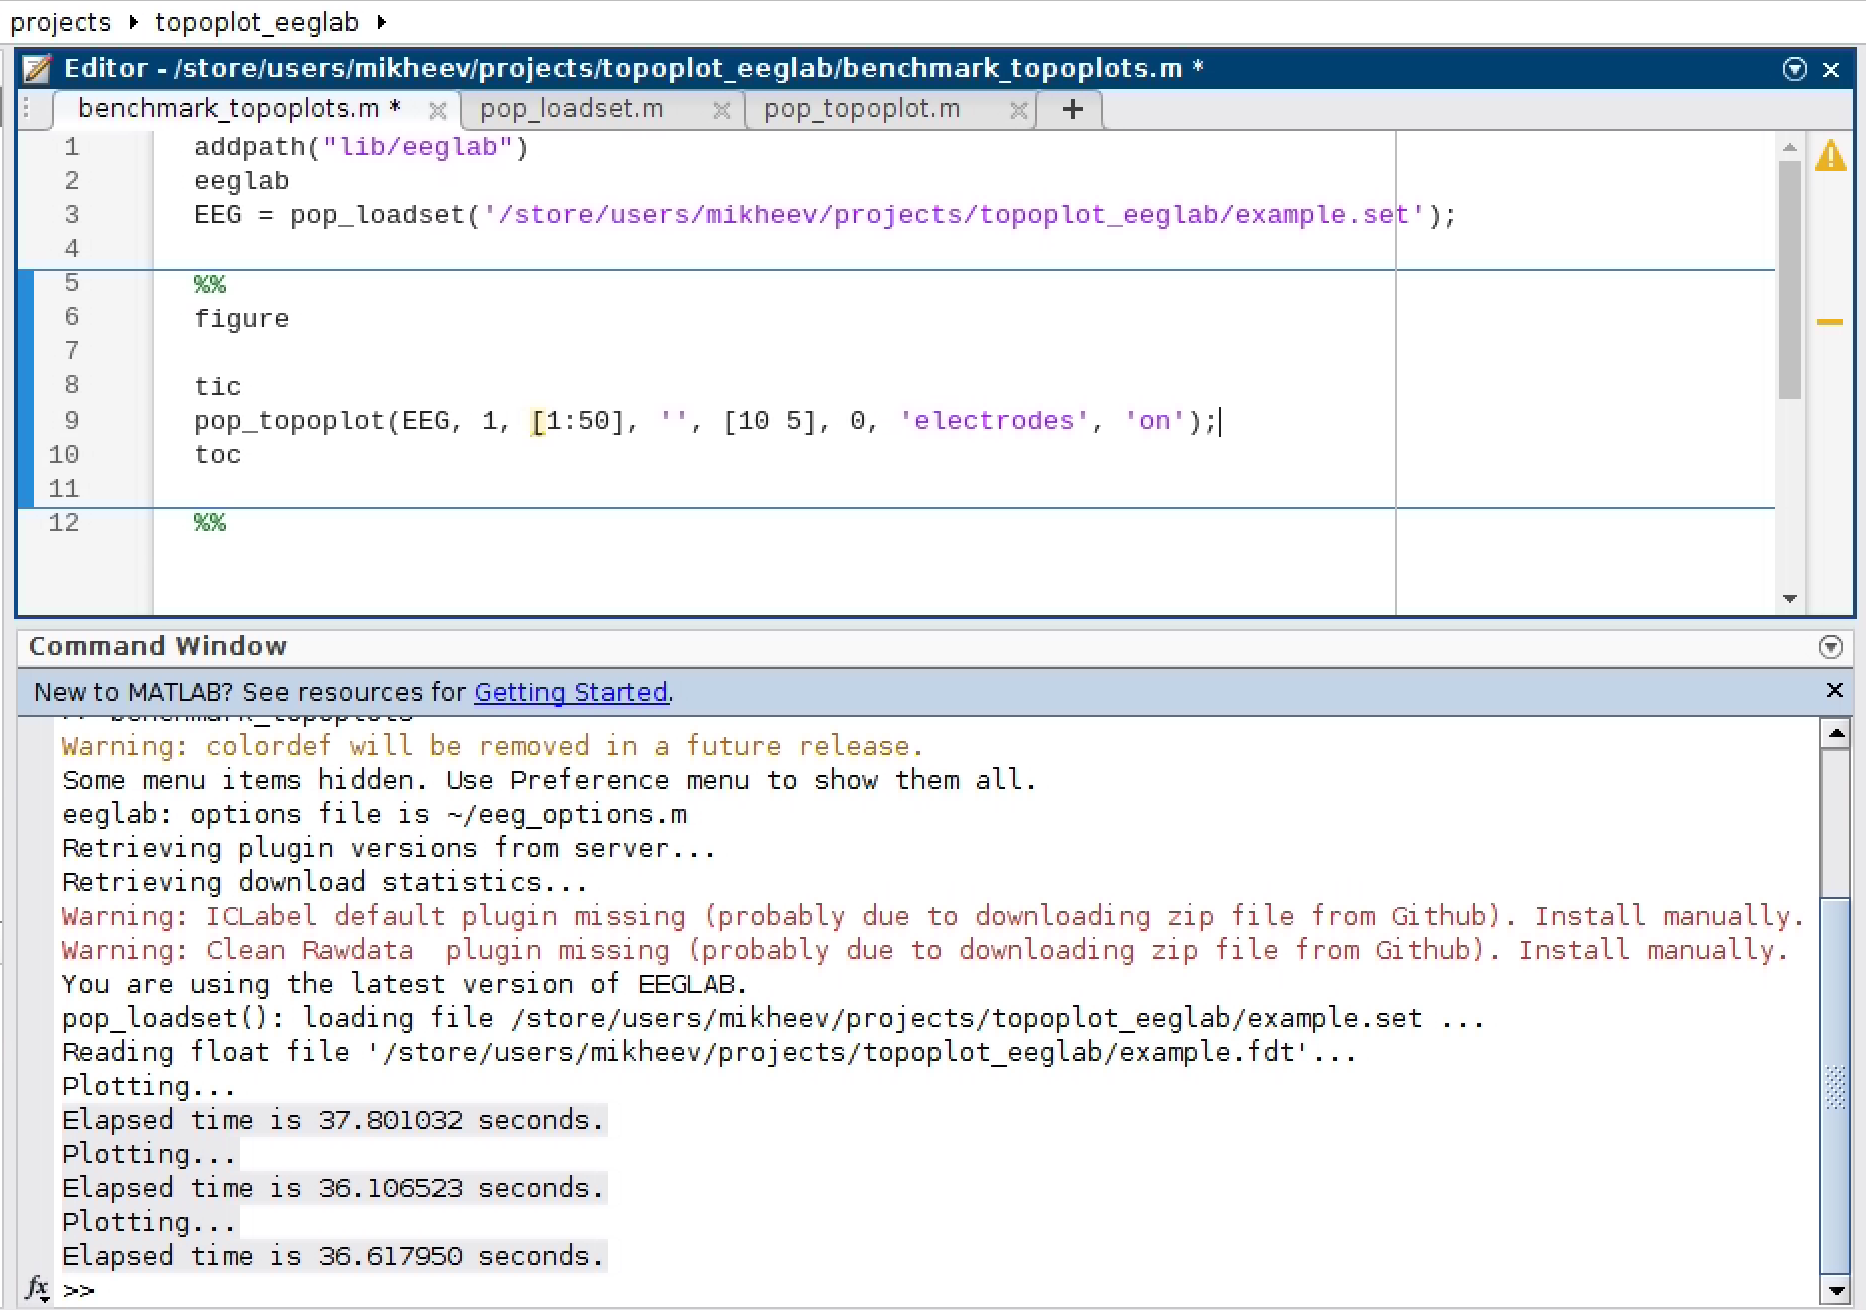Click the orange warning marker on message bar

1829,322
